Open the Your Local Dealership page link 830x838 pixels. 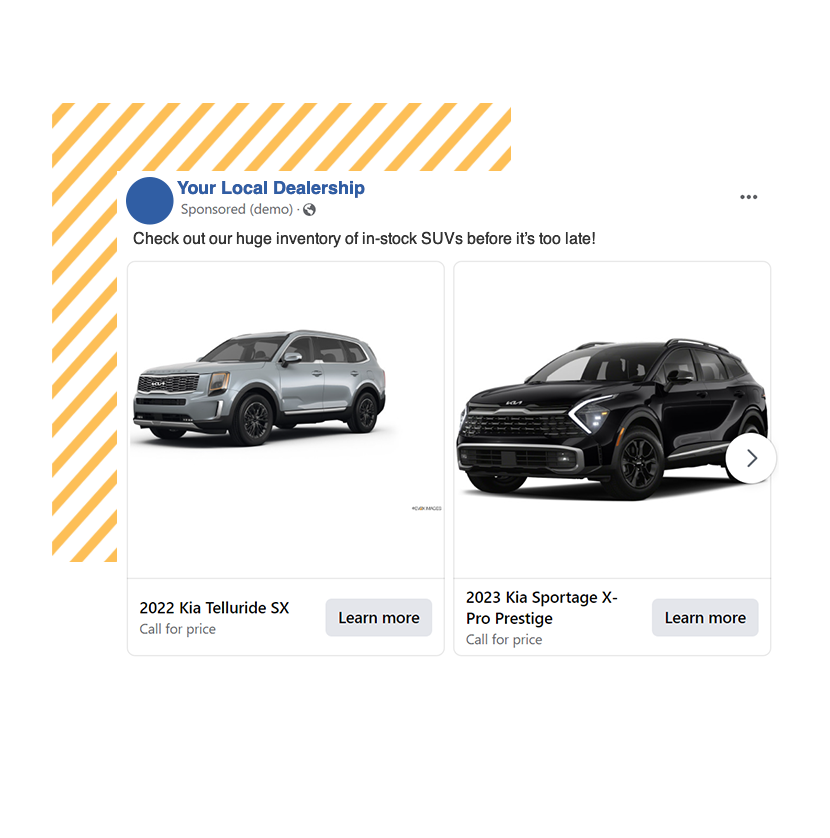pos(271,188)
